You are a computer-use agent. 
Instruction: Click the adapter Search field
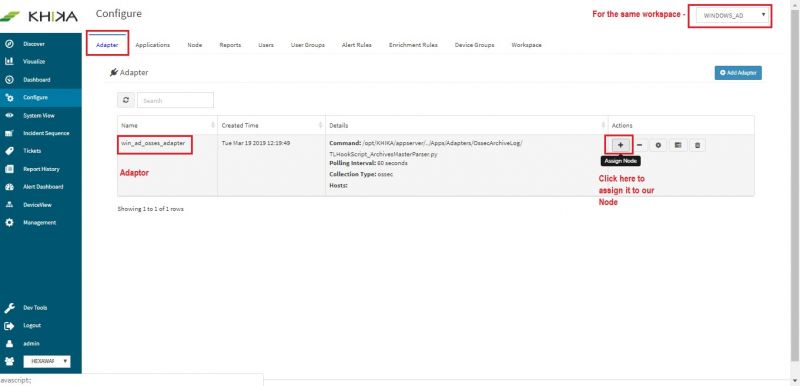pos(175,100)
